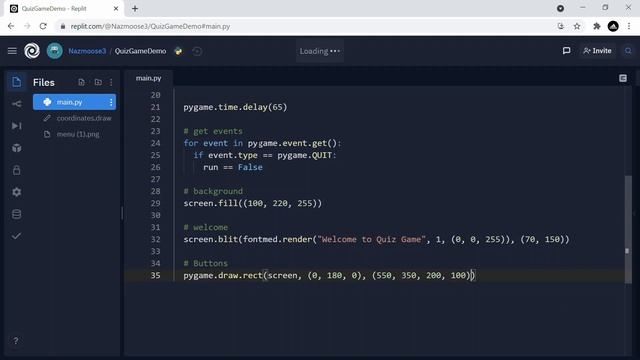Click the pygame.time.delay(65) line

pyautogui.click(x=235, y=107)
